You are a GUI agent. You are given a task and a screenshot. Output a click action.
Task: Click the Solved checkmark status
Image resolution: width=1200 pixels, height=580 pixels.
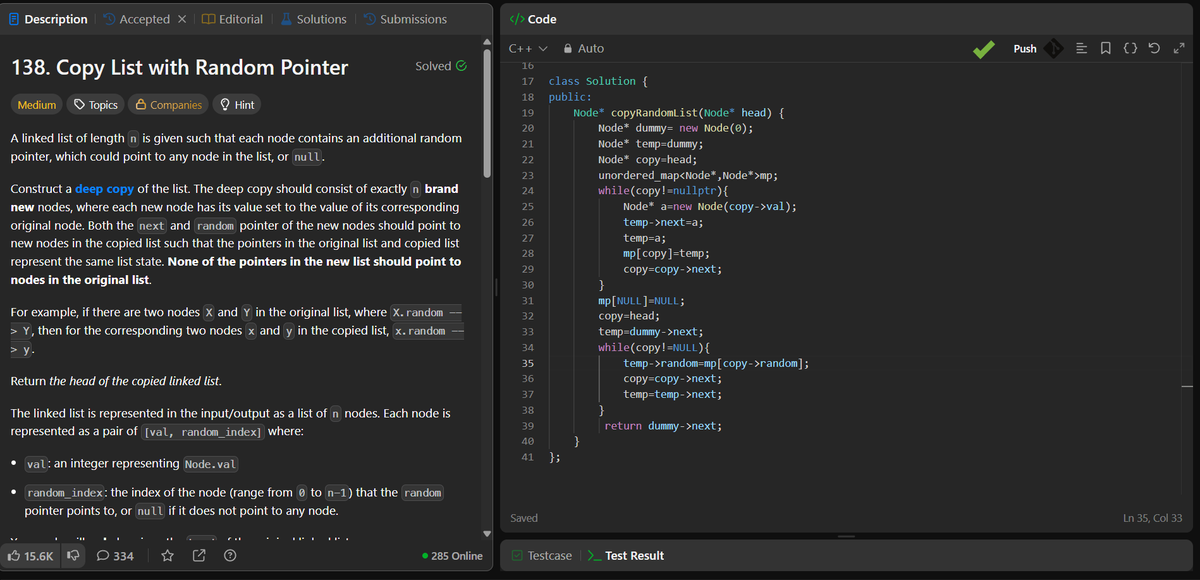441,66
